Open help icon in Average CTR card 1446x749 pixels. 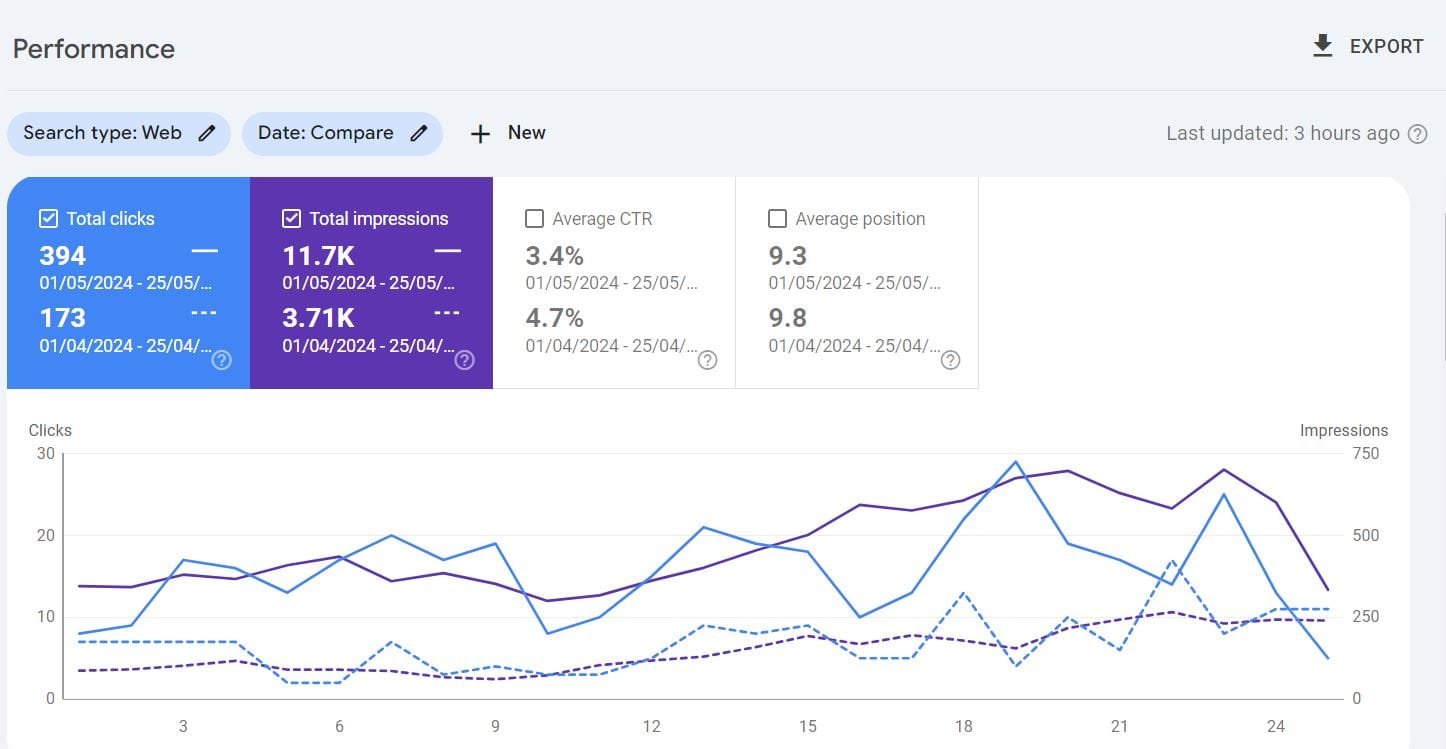click(707, 360)
